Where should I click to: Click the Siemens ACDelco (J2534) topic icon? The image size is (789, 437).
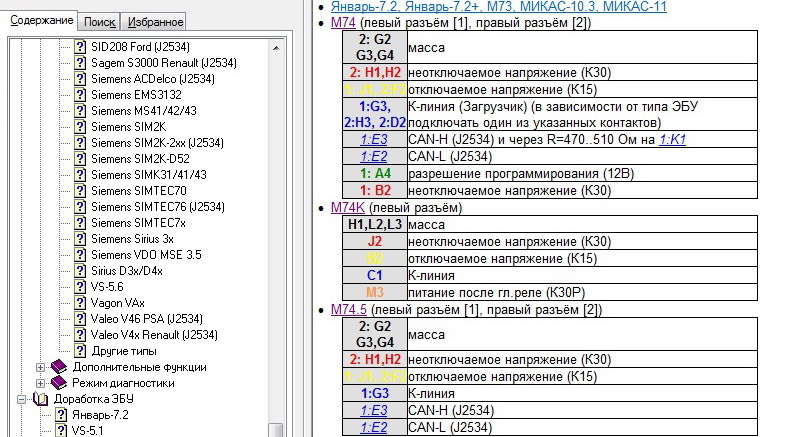tap(80, 79)
